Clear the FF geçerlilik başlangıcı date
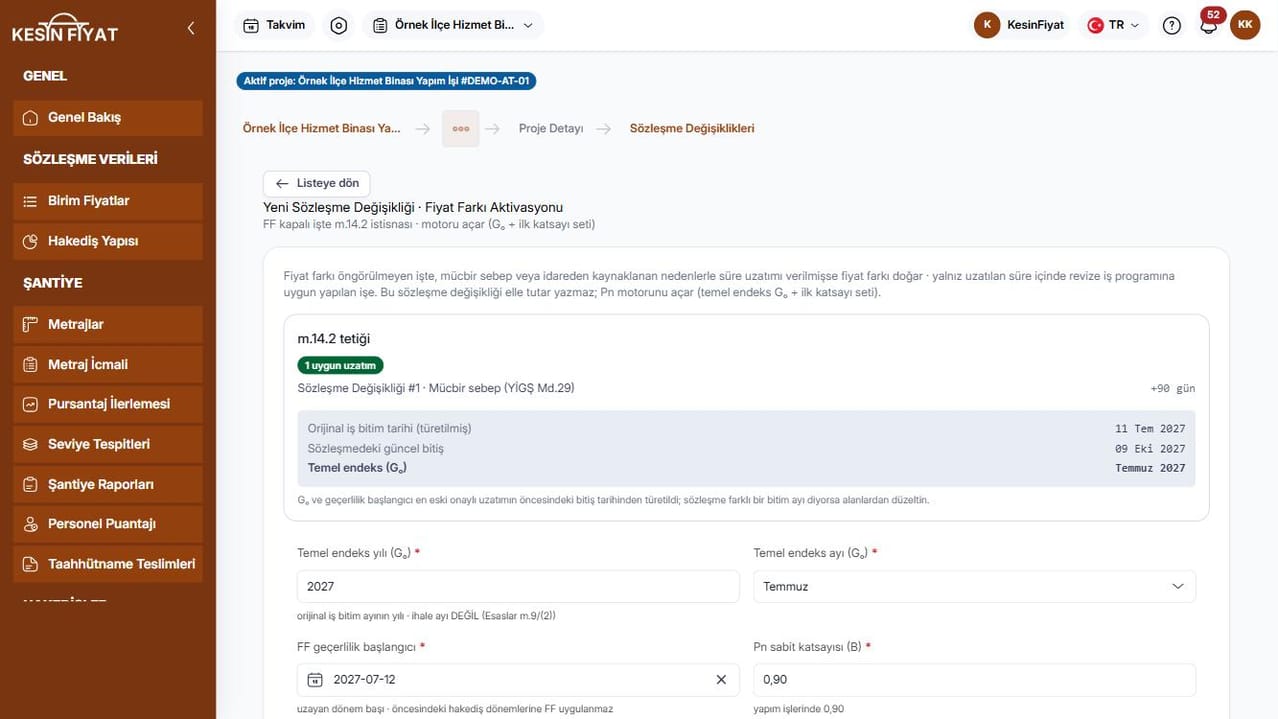The height and width of the screenshot is (719, 1278). (x=721, y=680)
